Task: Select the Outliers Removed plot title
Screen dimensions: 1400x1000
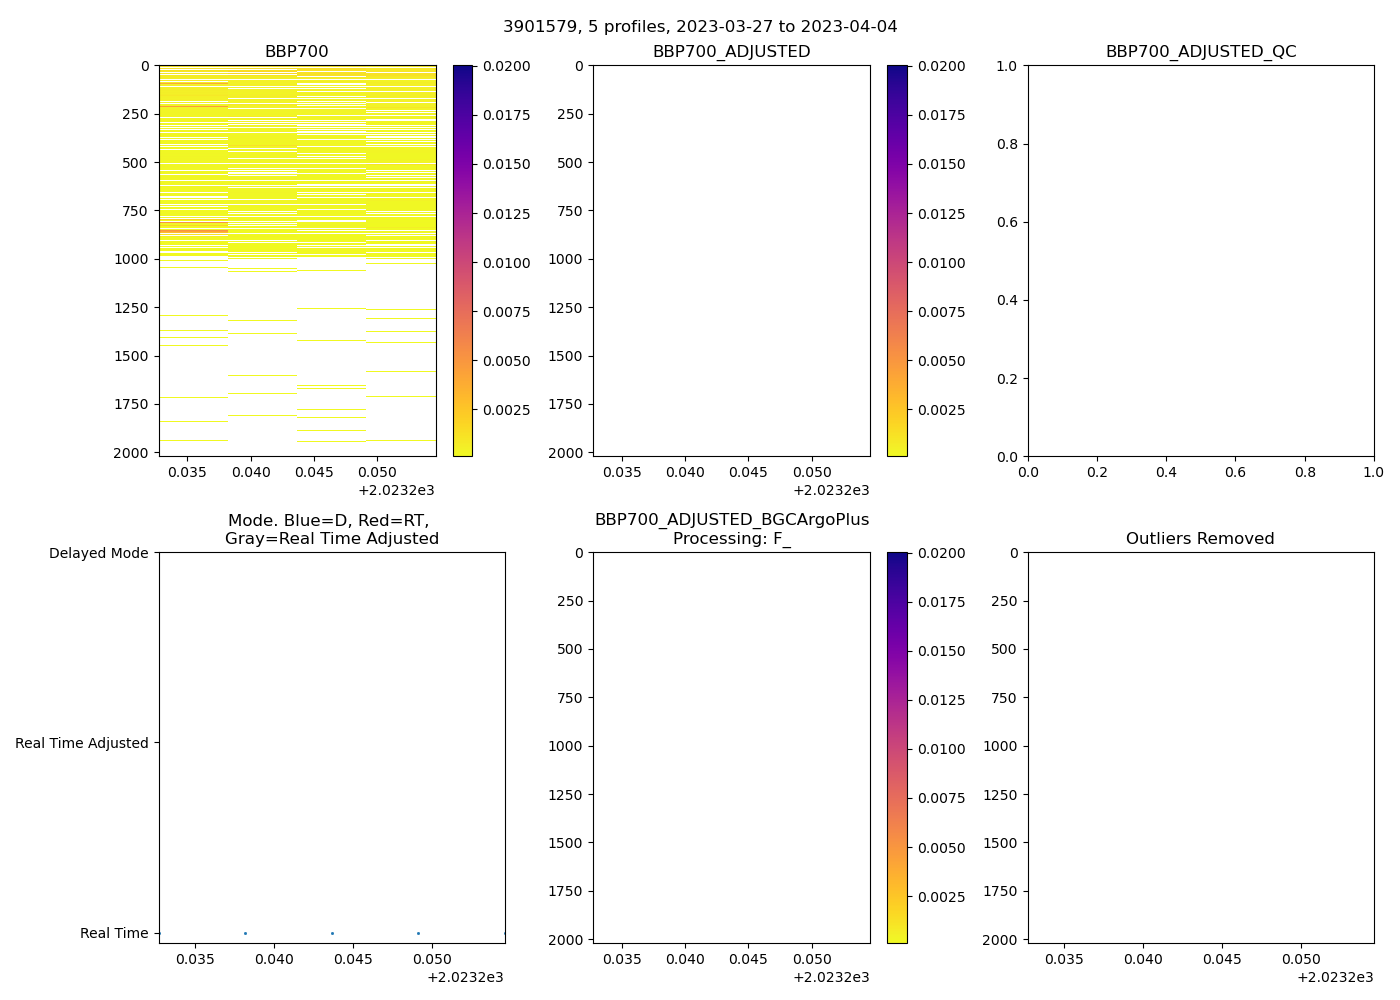Action: click(x=1200, y=539)
